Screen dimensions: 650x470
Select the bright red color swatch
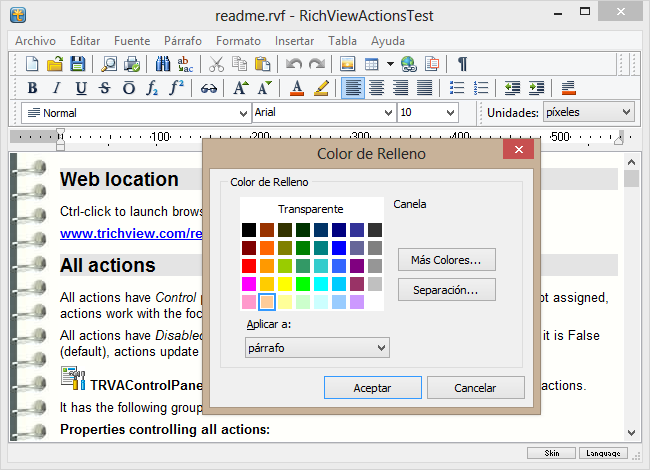(x=249, y=266)
